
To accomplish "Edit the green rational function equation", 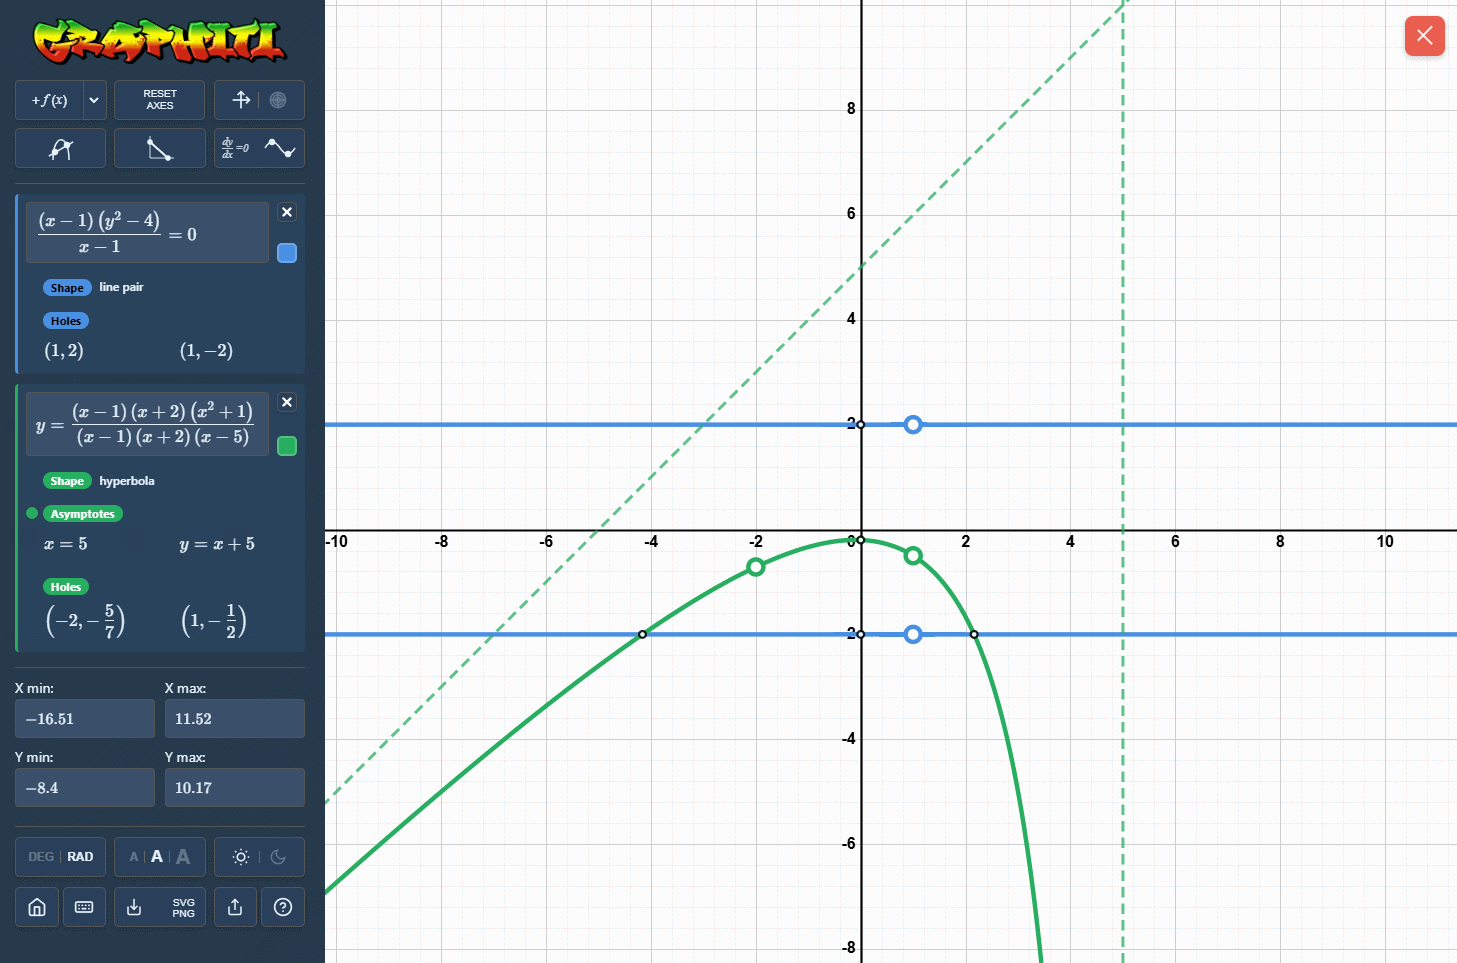I will 147,424.
